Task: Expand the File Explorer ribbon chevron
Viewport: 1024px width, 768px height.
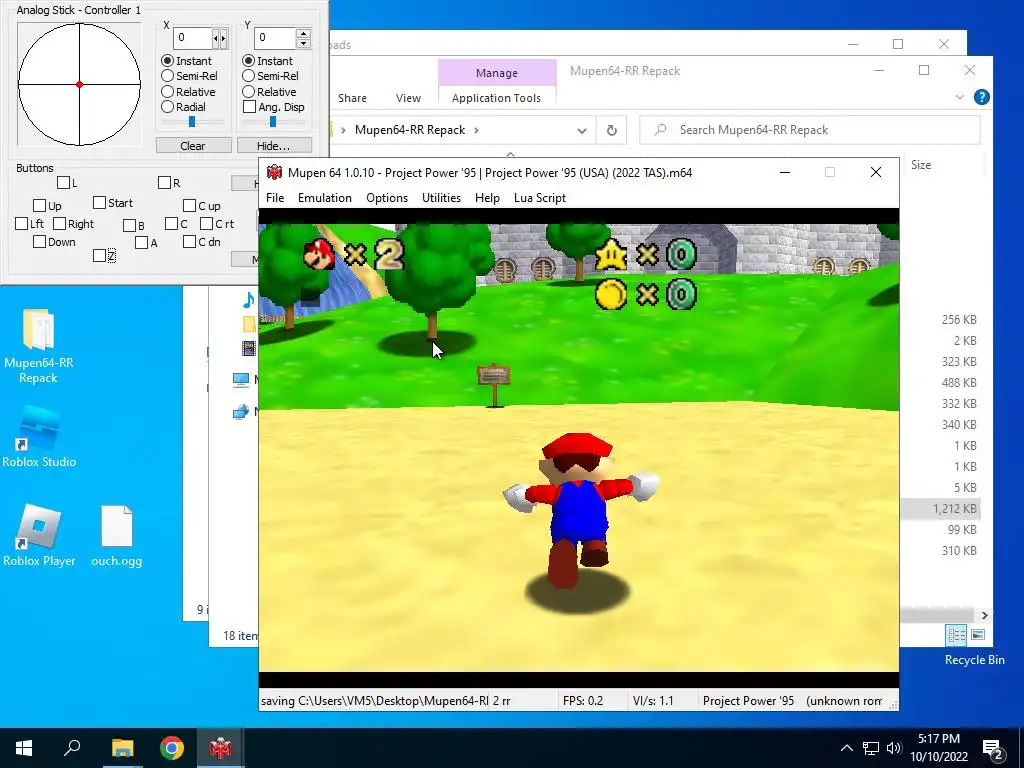Action: 959,97
